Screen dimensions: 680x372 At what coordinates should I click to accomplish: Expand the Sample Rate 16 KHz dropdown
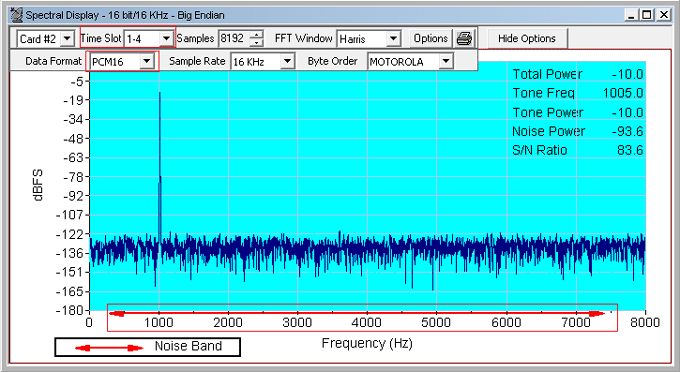click(287, 61)
